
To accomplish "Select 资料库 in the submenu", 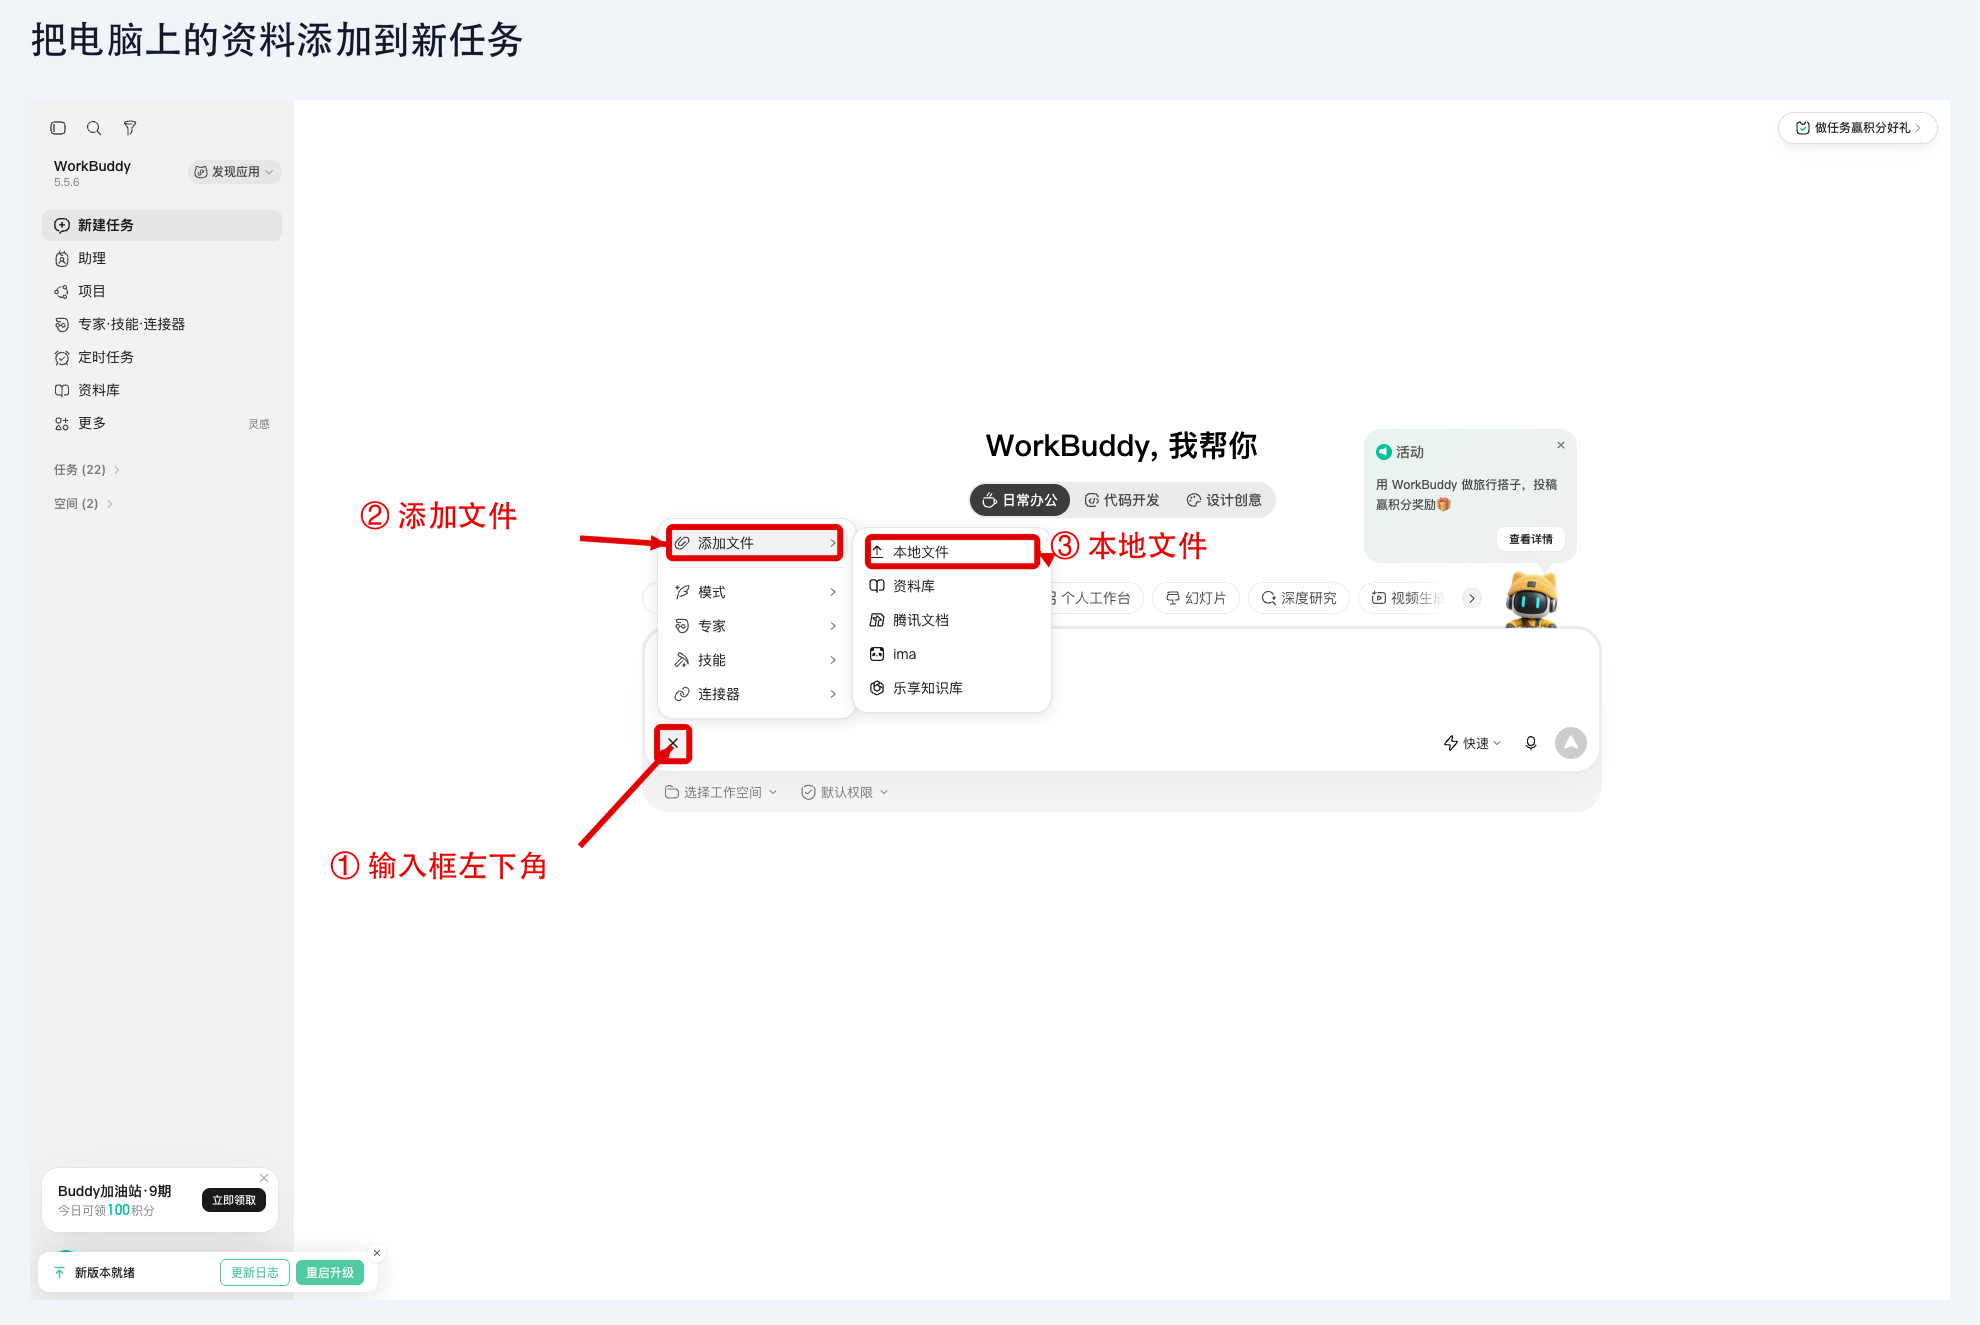I will coord(952,586).
